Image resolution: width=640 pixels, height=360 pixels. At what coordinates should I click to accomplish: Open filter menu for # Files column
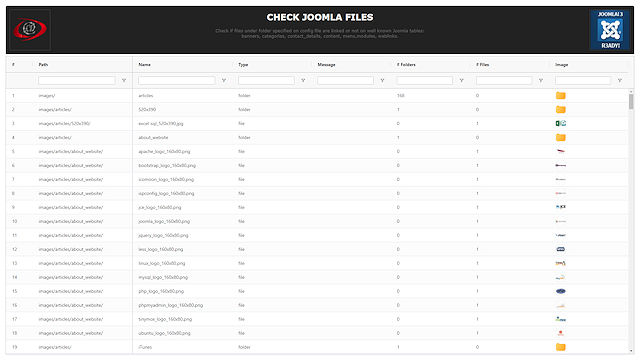pos(540,81)
